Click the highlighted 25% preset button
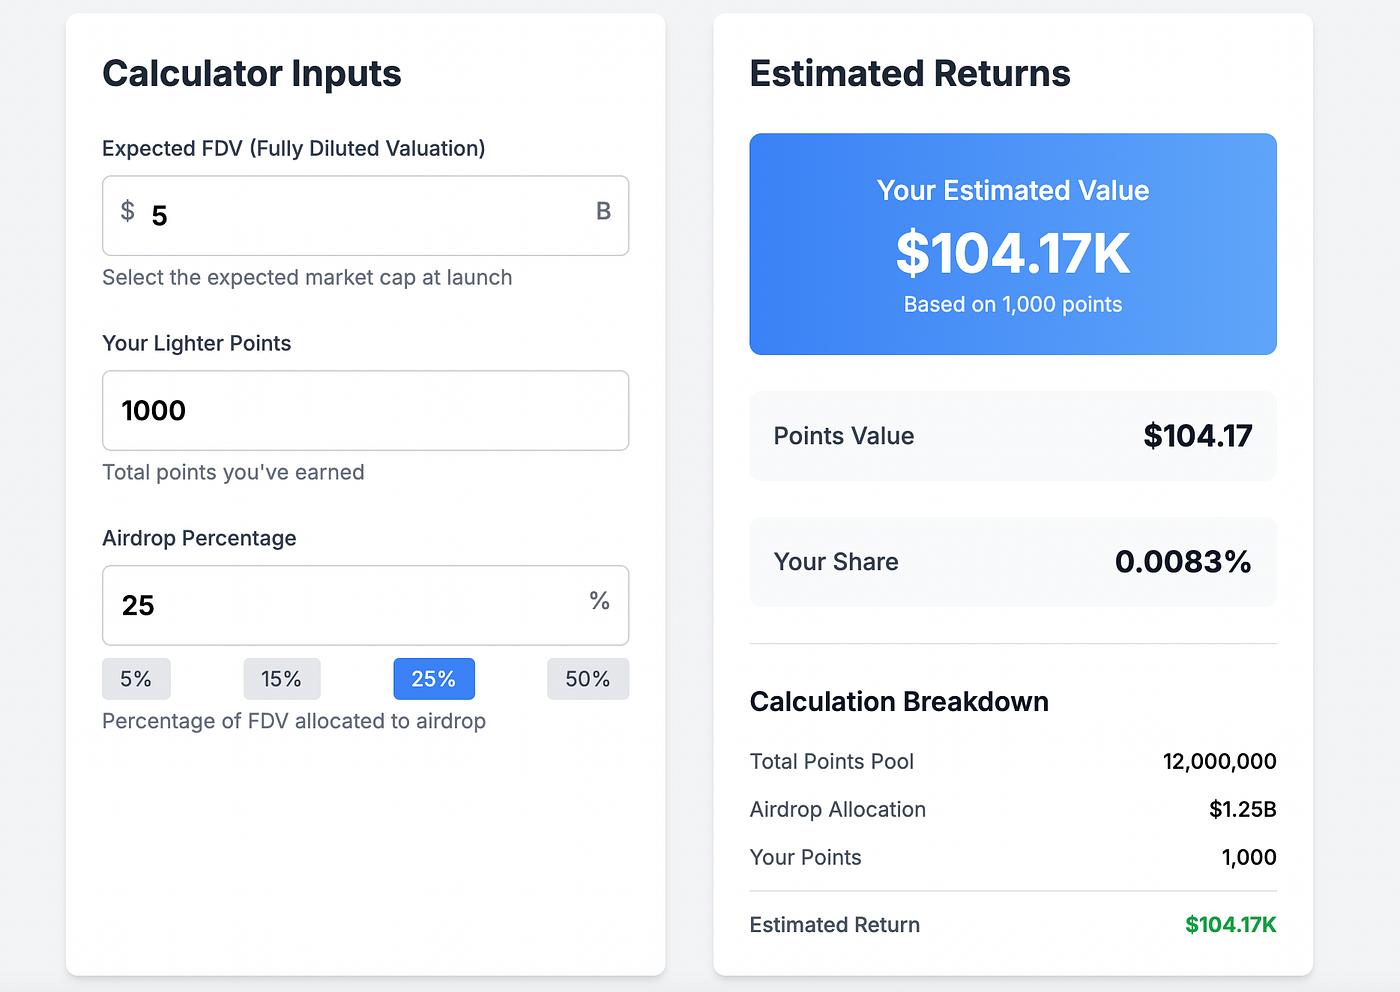 (x=434, y=678)
